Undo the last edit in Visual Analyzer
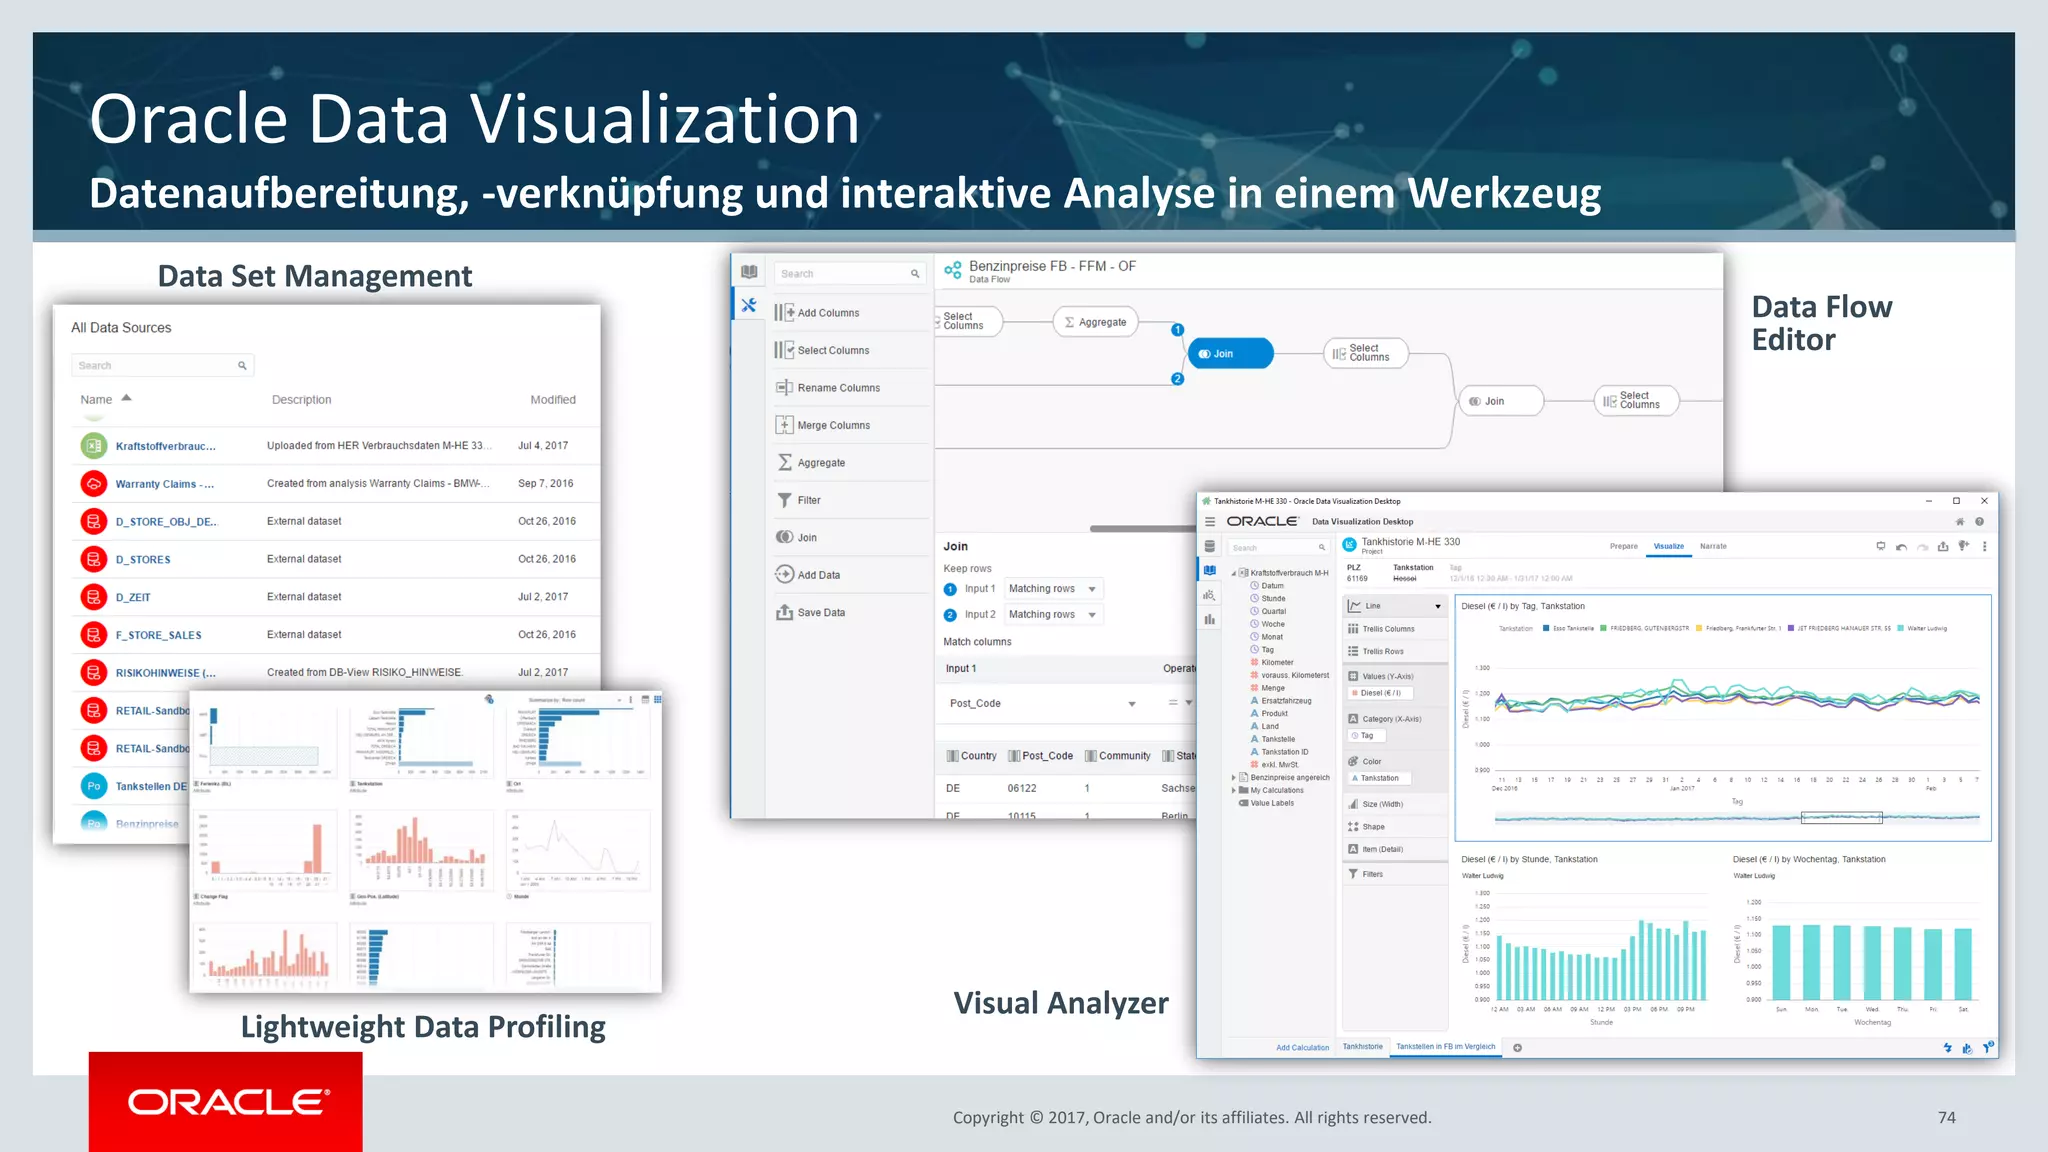This screenshot has width=2048, height=1152. 1901,547
